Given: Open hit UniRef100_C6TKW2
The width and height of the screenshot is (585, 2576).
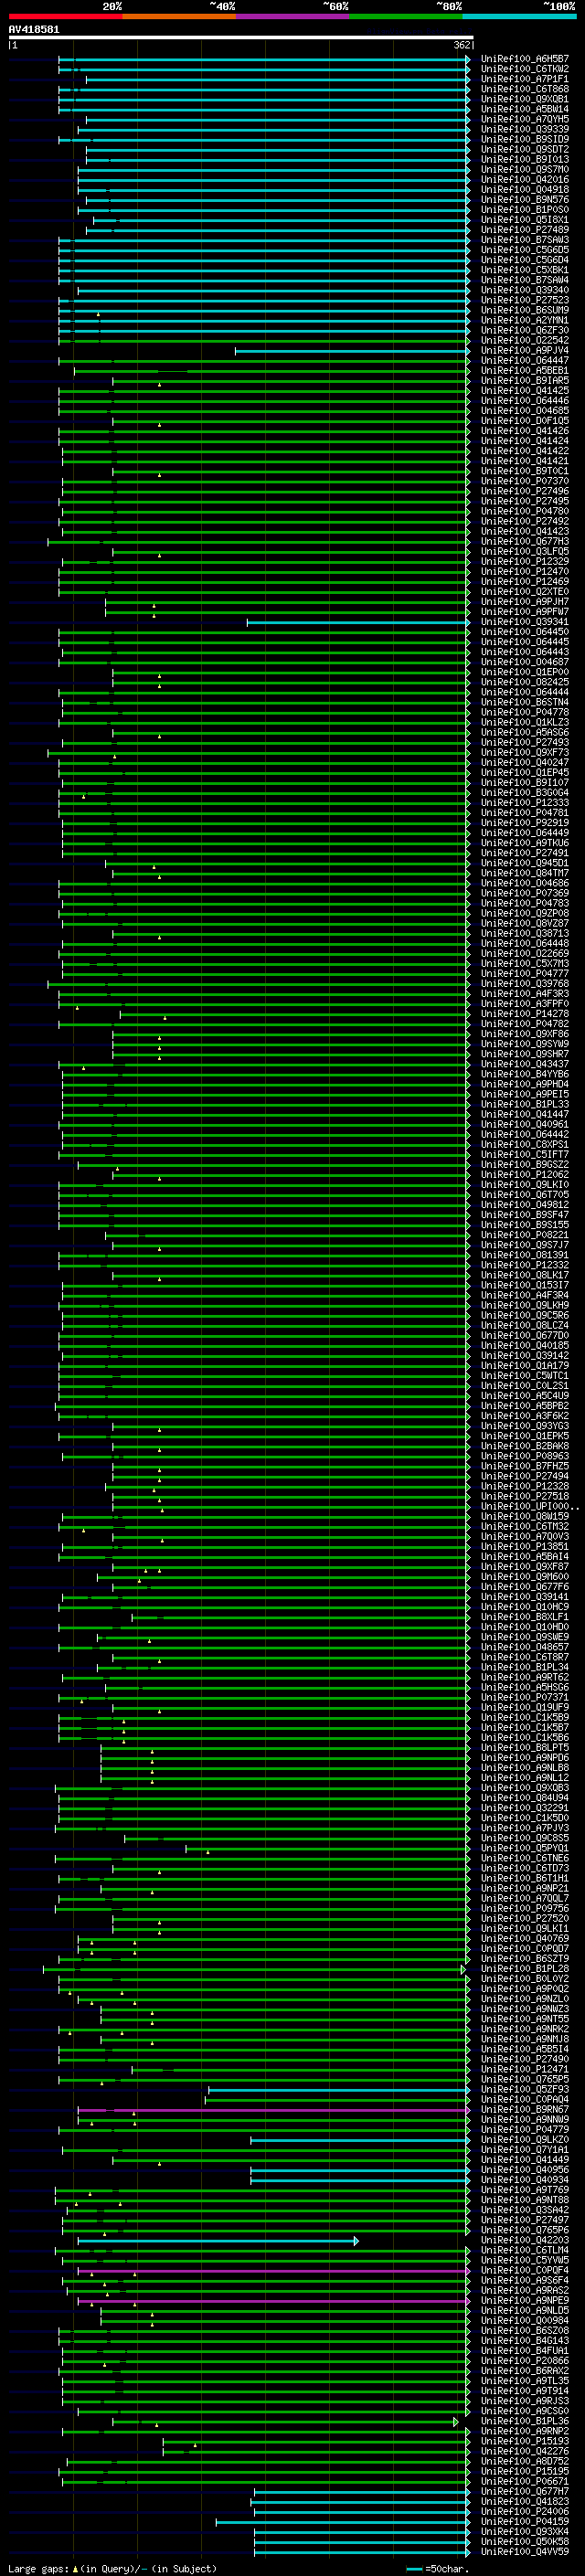Looking at the screenshot, I should click(524, 69).
